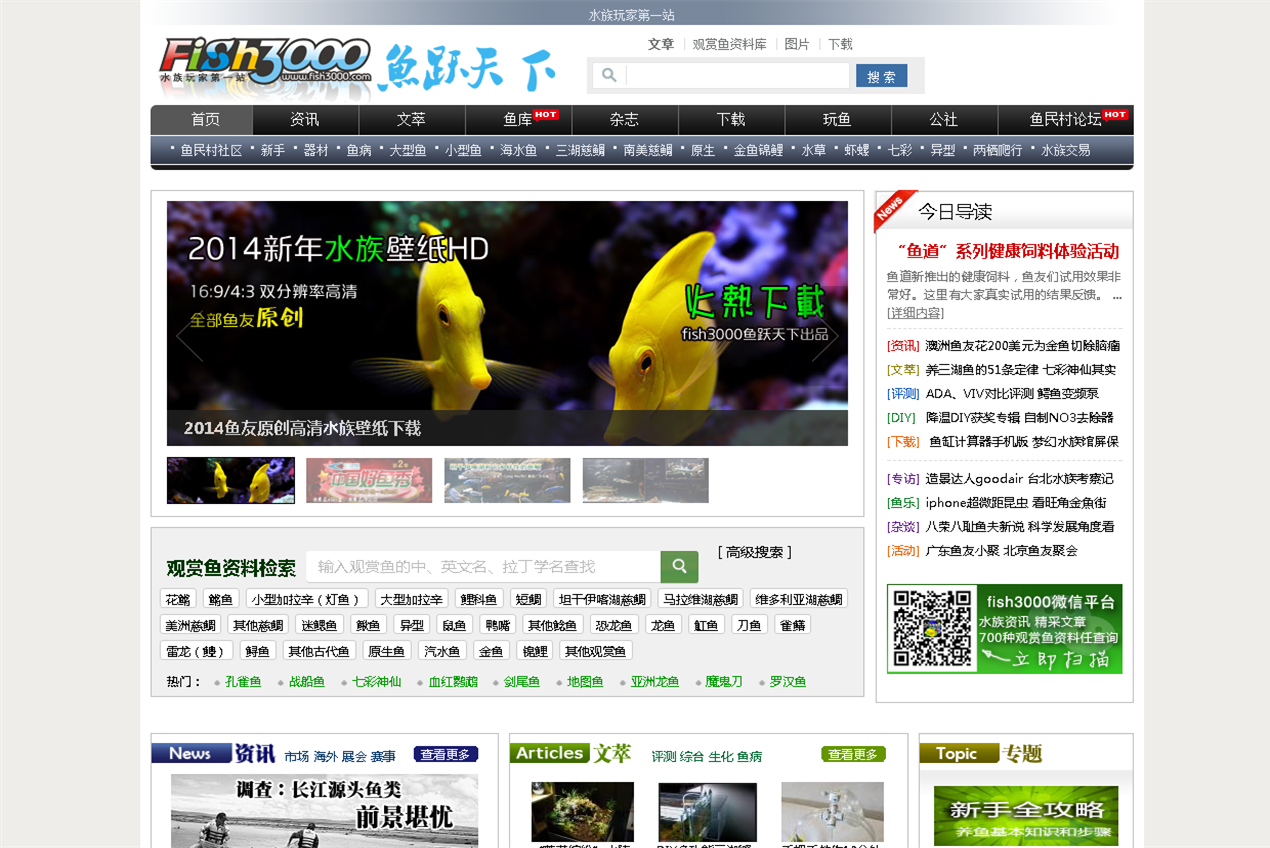The width and height of the screenshot is (1270, 848).
Task: Click hot keyword 孔雀鱼
Action: pyautogui.click(x=243, y=682)
